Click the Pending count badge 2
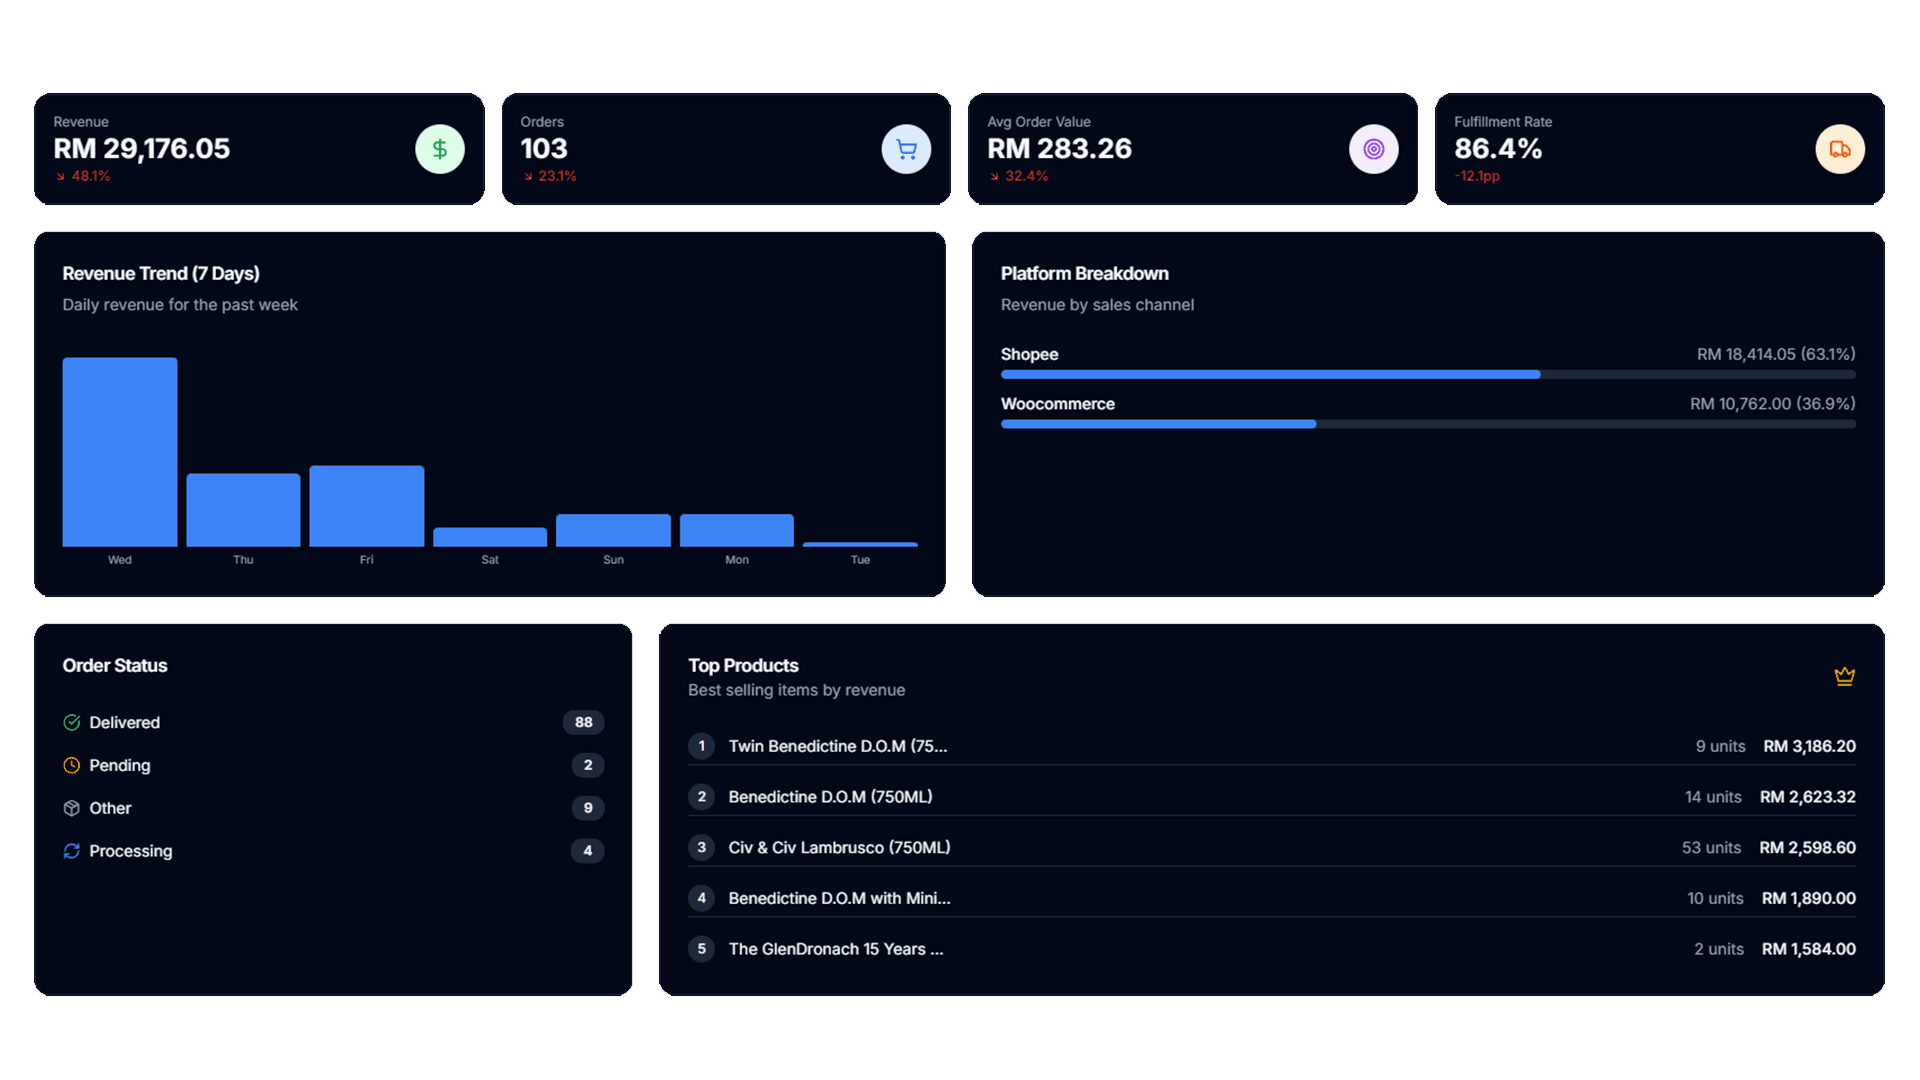1920x1080 pixels. (588, 765)
